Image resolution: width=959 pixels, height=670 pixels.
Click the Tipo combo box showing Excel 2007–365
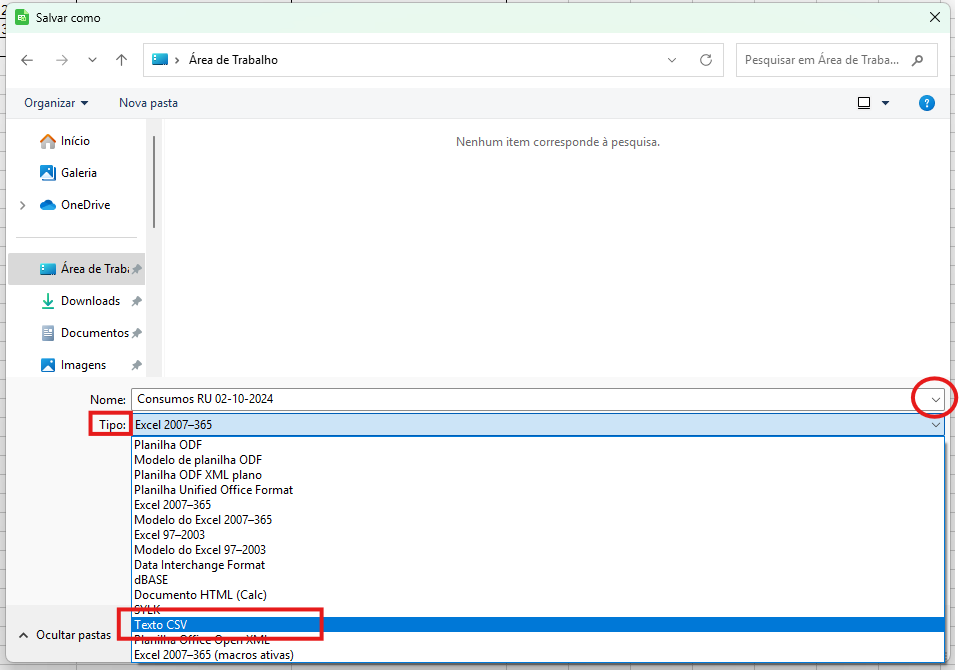click(x=538, y=425)
